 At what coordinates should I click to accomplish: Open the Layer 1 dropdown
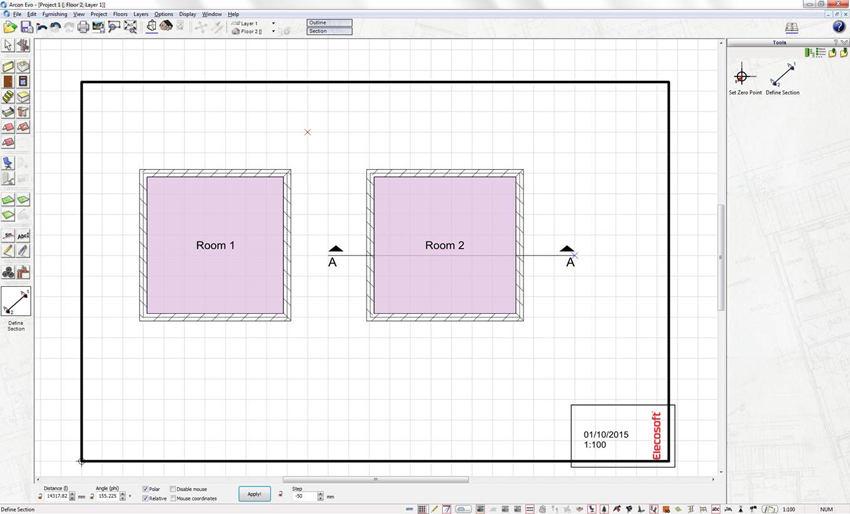[273, 23]
